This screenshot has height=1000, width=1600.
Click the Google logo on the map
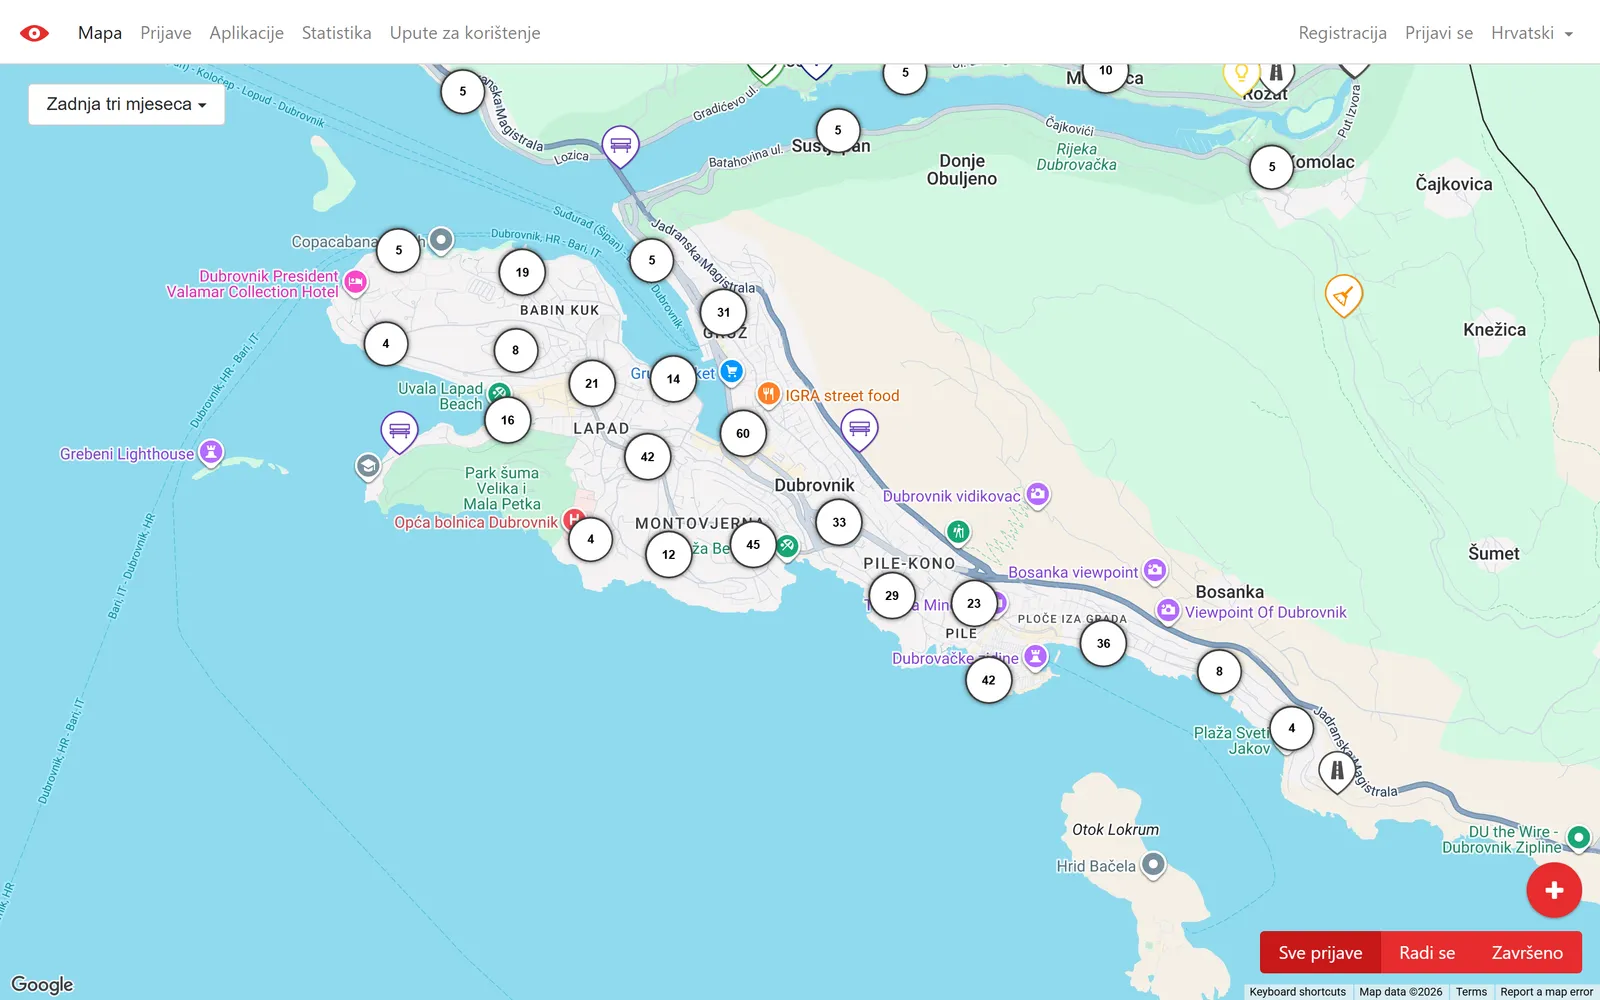[x=42, y=984]
